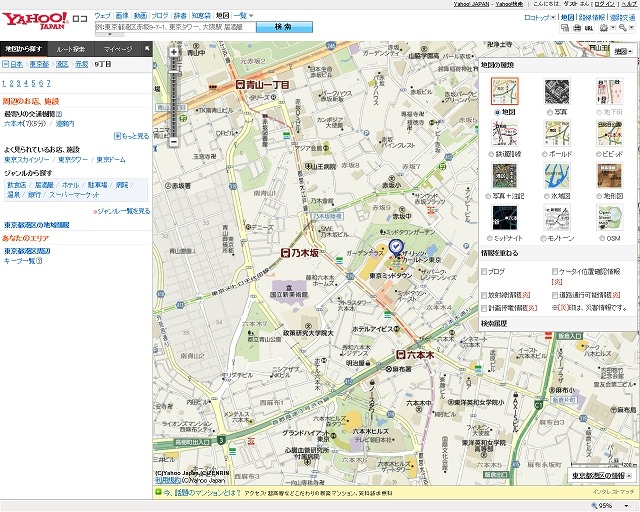
Task: Click the map zoom slider handle
Action: pos(174,72)
